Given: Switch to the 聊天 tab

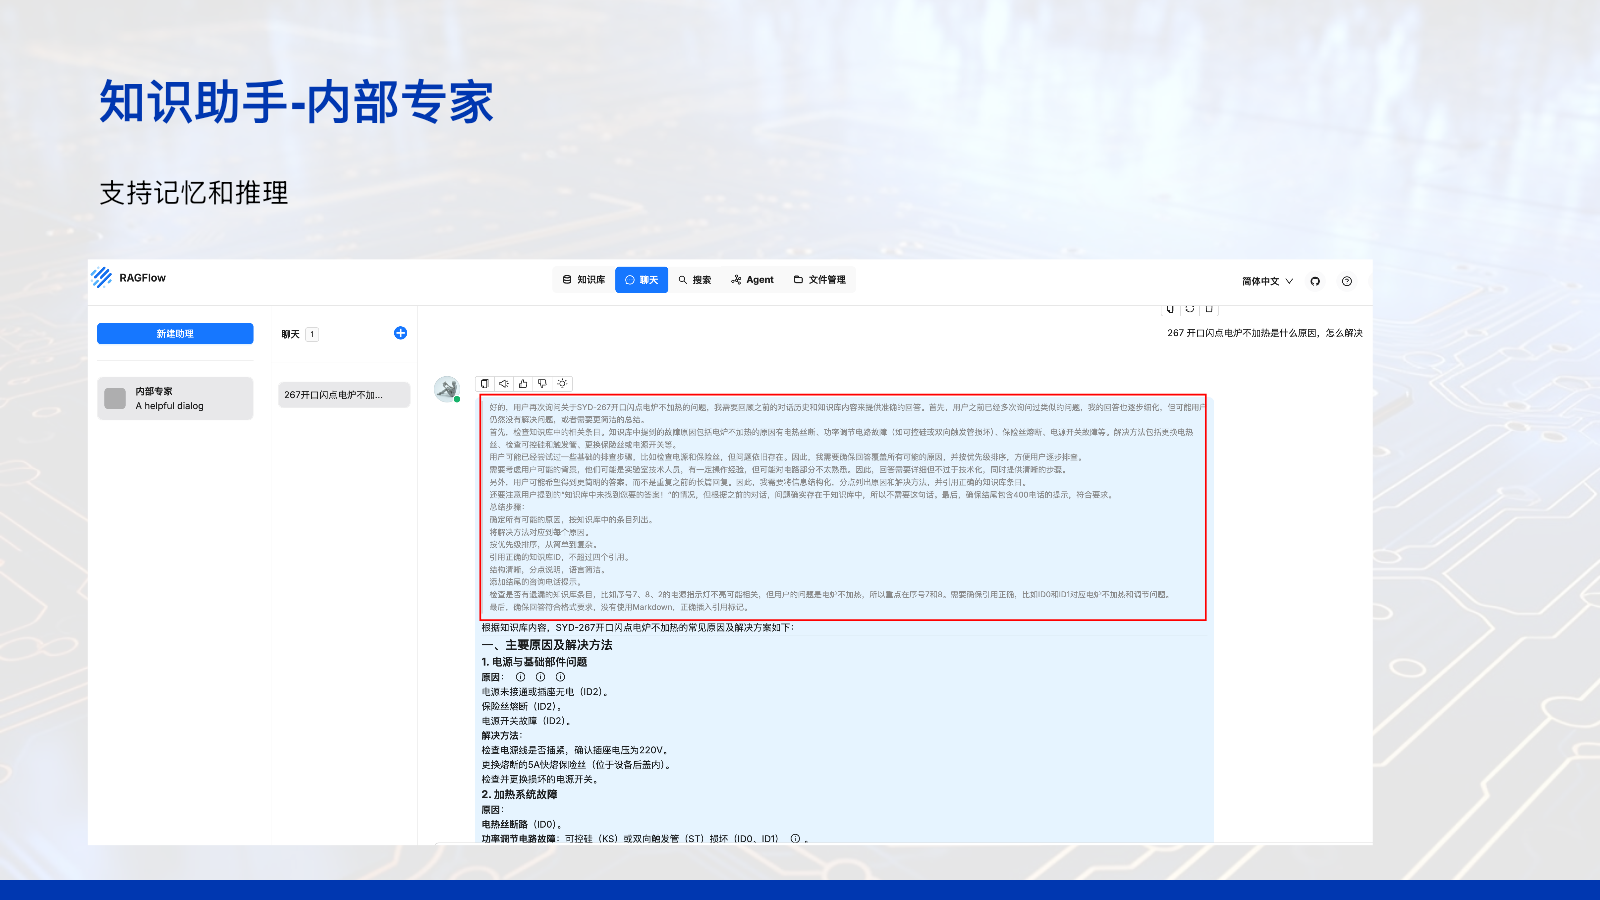Looking at the screenshot, I should coord(641,280).
